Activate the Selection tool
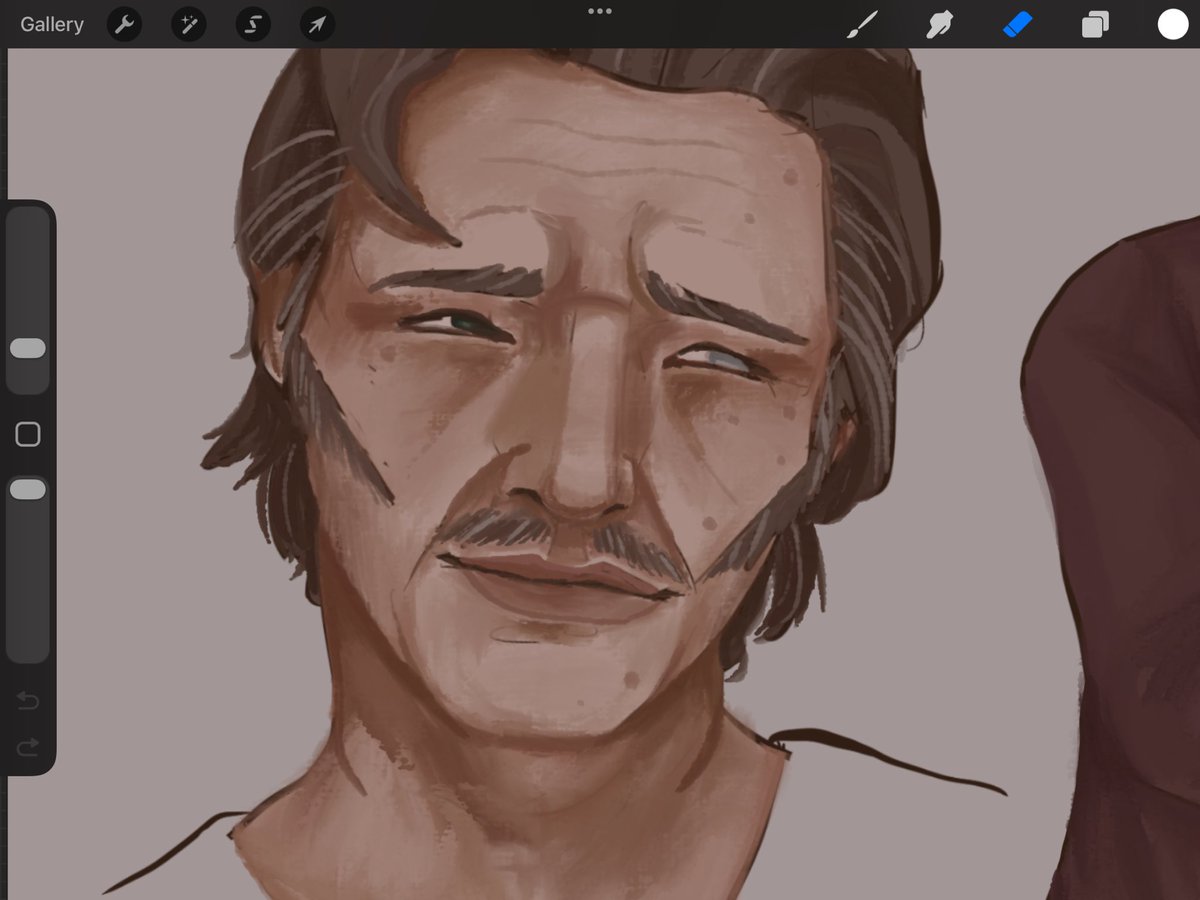1200x900 pixels. click(x=253, y=25)
